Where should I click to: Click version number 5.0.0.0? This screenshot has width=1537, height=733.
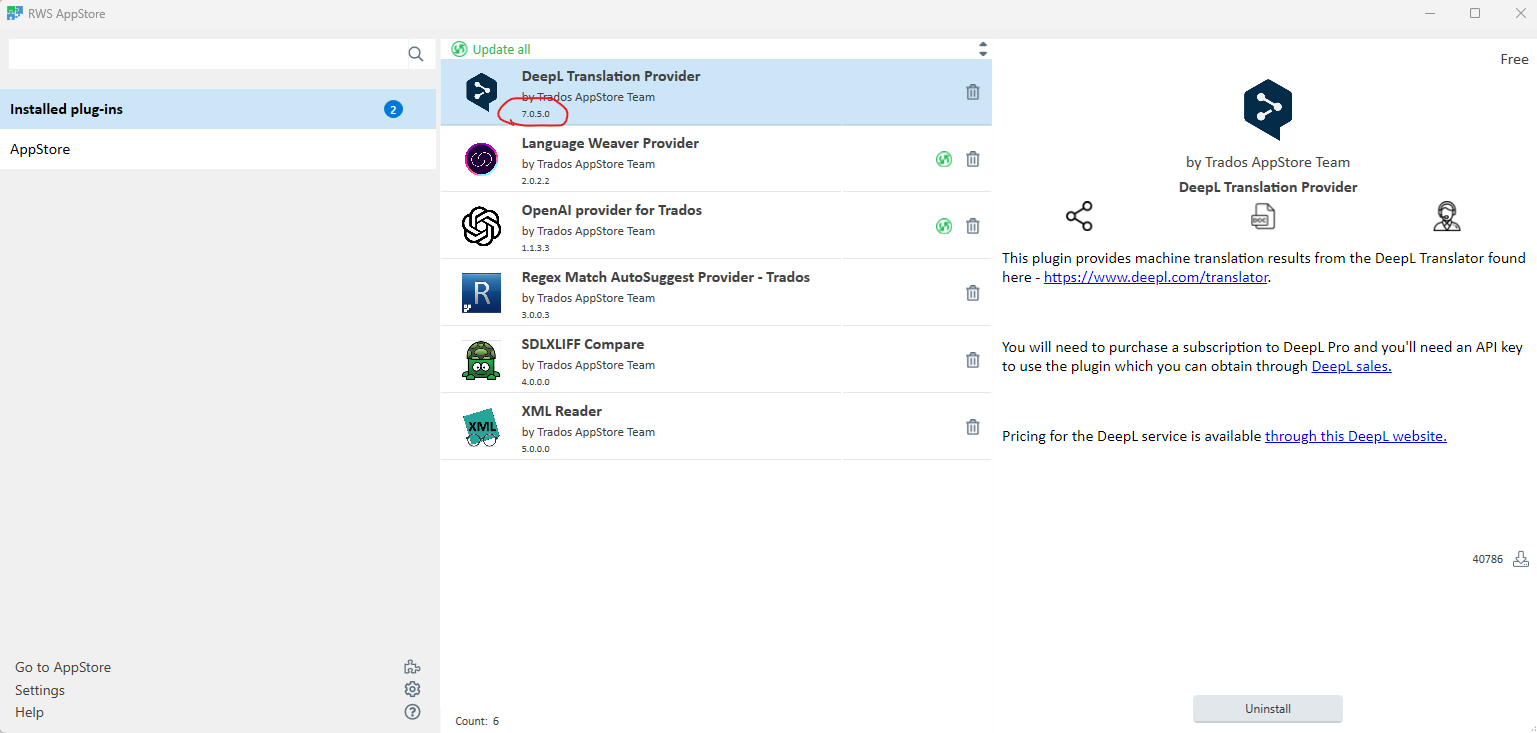[536, 449]
